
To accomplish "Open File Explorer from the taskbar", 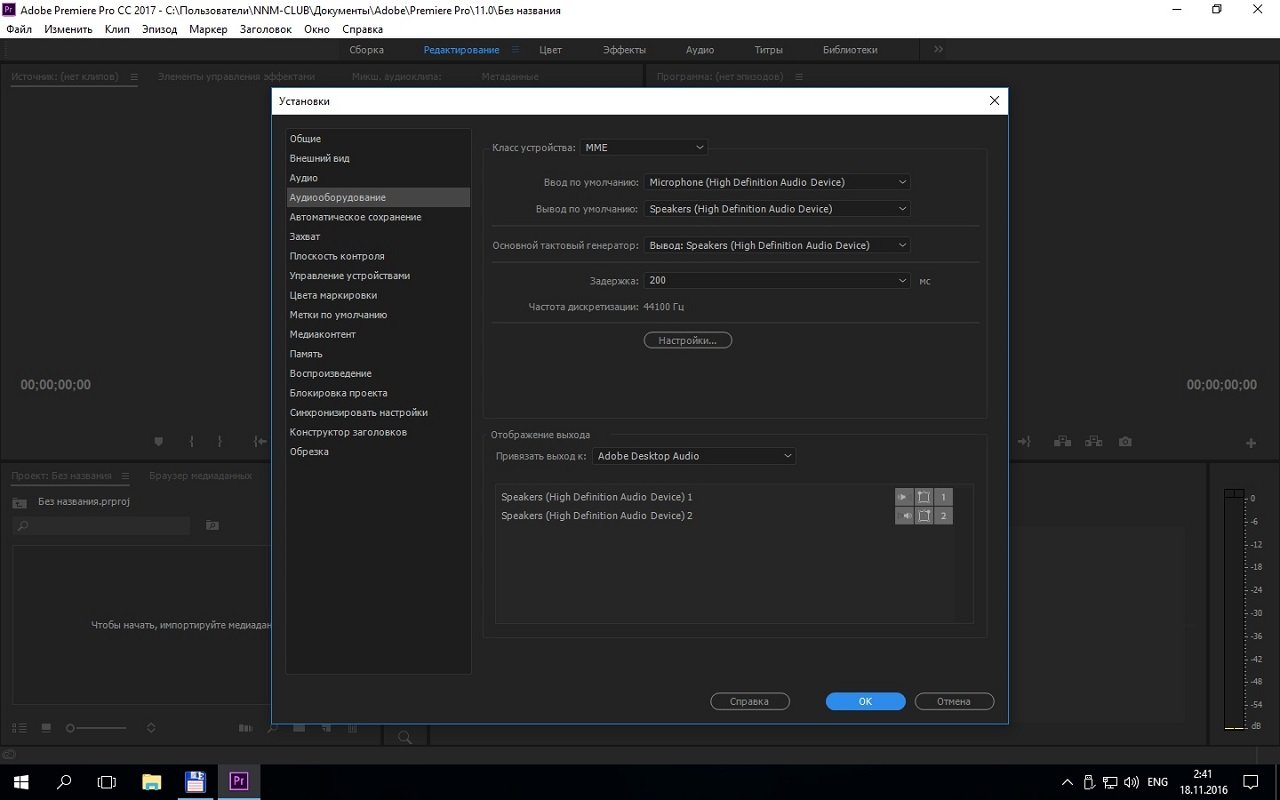I will tap(151, 781).
